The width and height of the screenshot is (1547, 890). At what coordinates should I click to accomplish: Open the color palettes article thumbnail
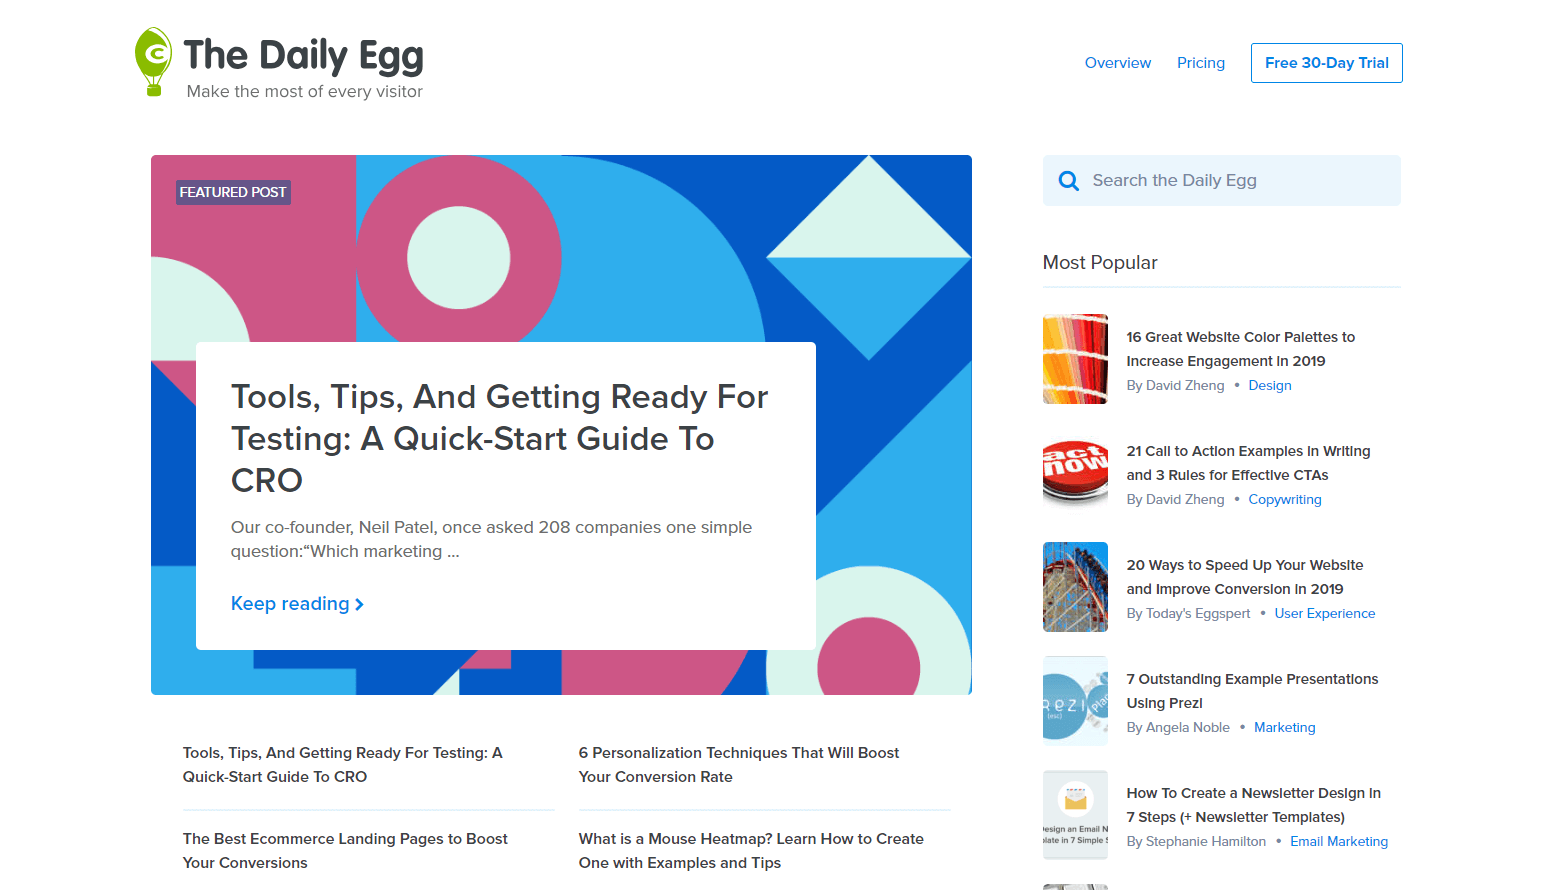(x=1075, y=359)
